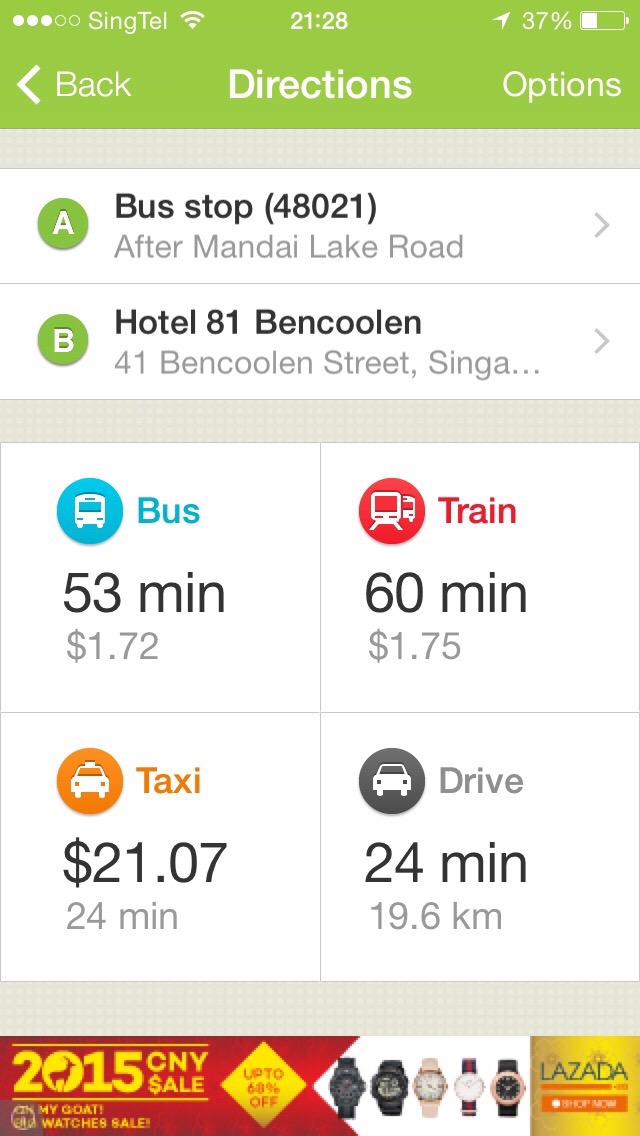Image resolution: width=640 pixels, height=1136 pixels.
Task: Expand Bus stop (48021) chevron
Action: pos(601,226)
